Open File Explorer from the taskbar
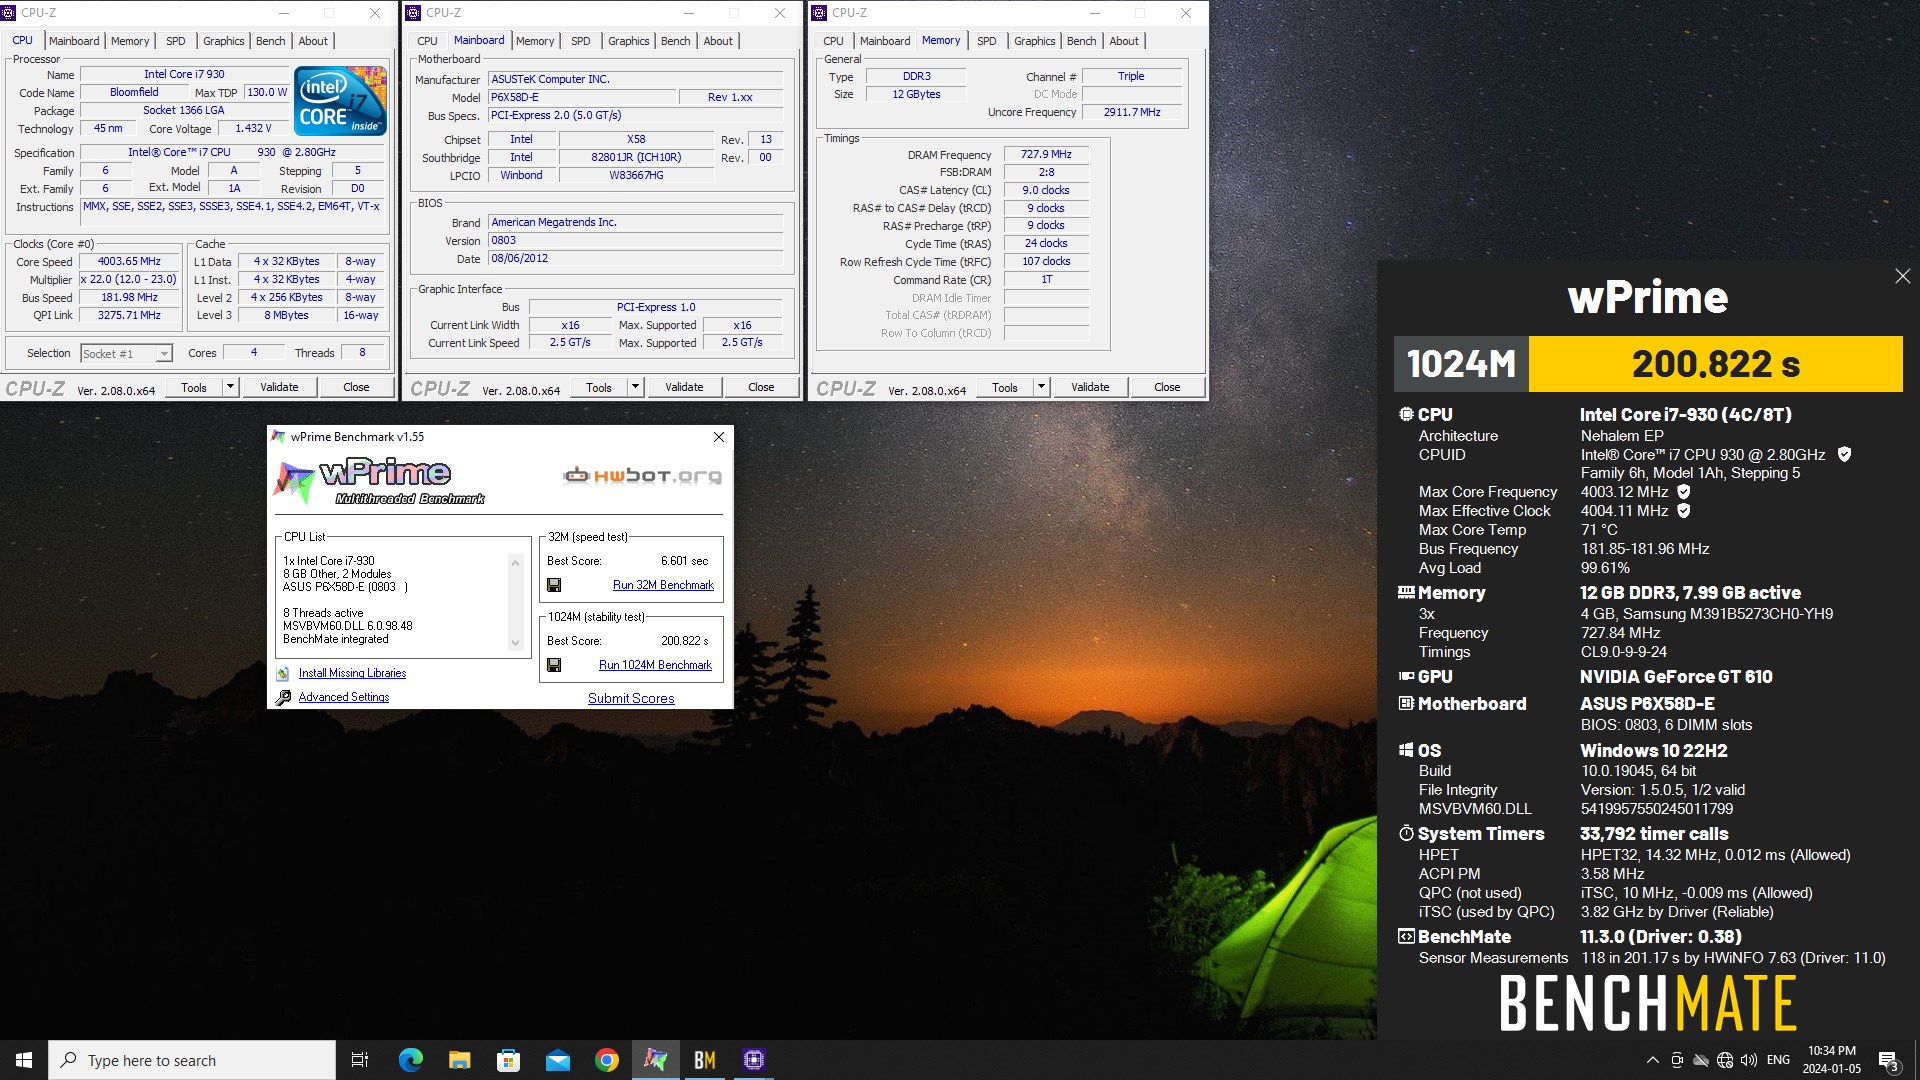Viewport: 1920px width, 1080px height. click(x=459, y=1060)
